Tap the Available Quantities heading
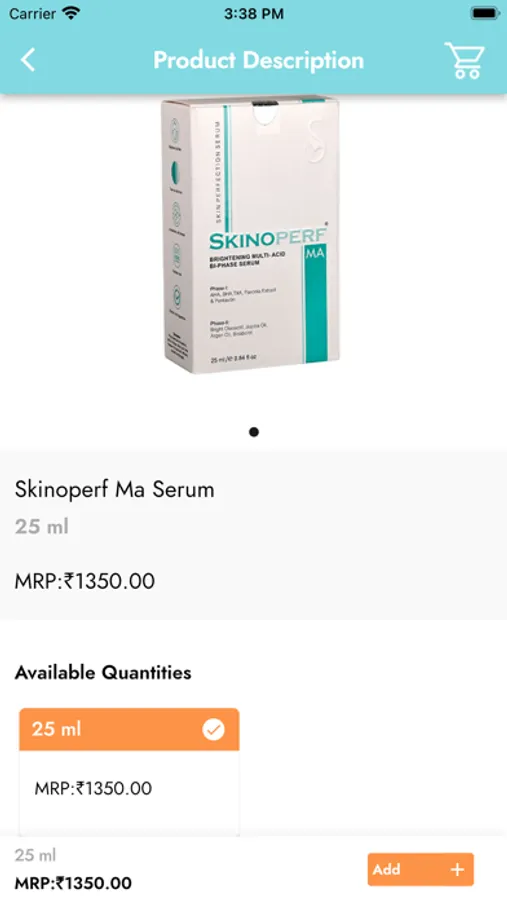 pyautogui.click(x=103, y=672)
